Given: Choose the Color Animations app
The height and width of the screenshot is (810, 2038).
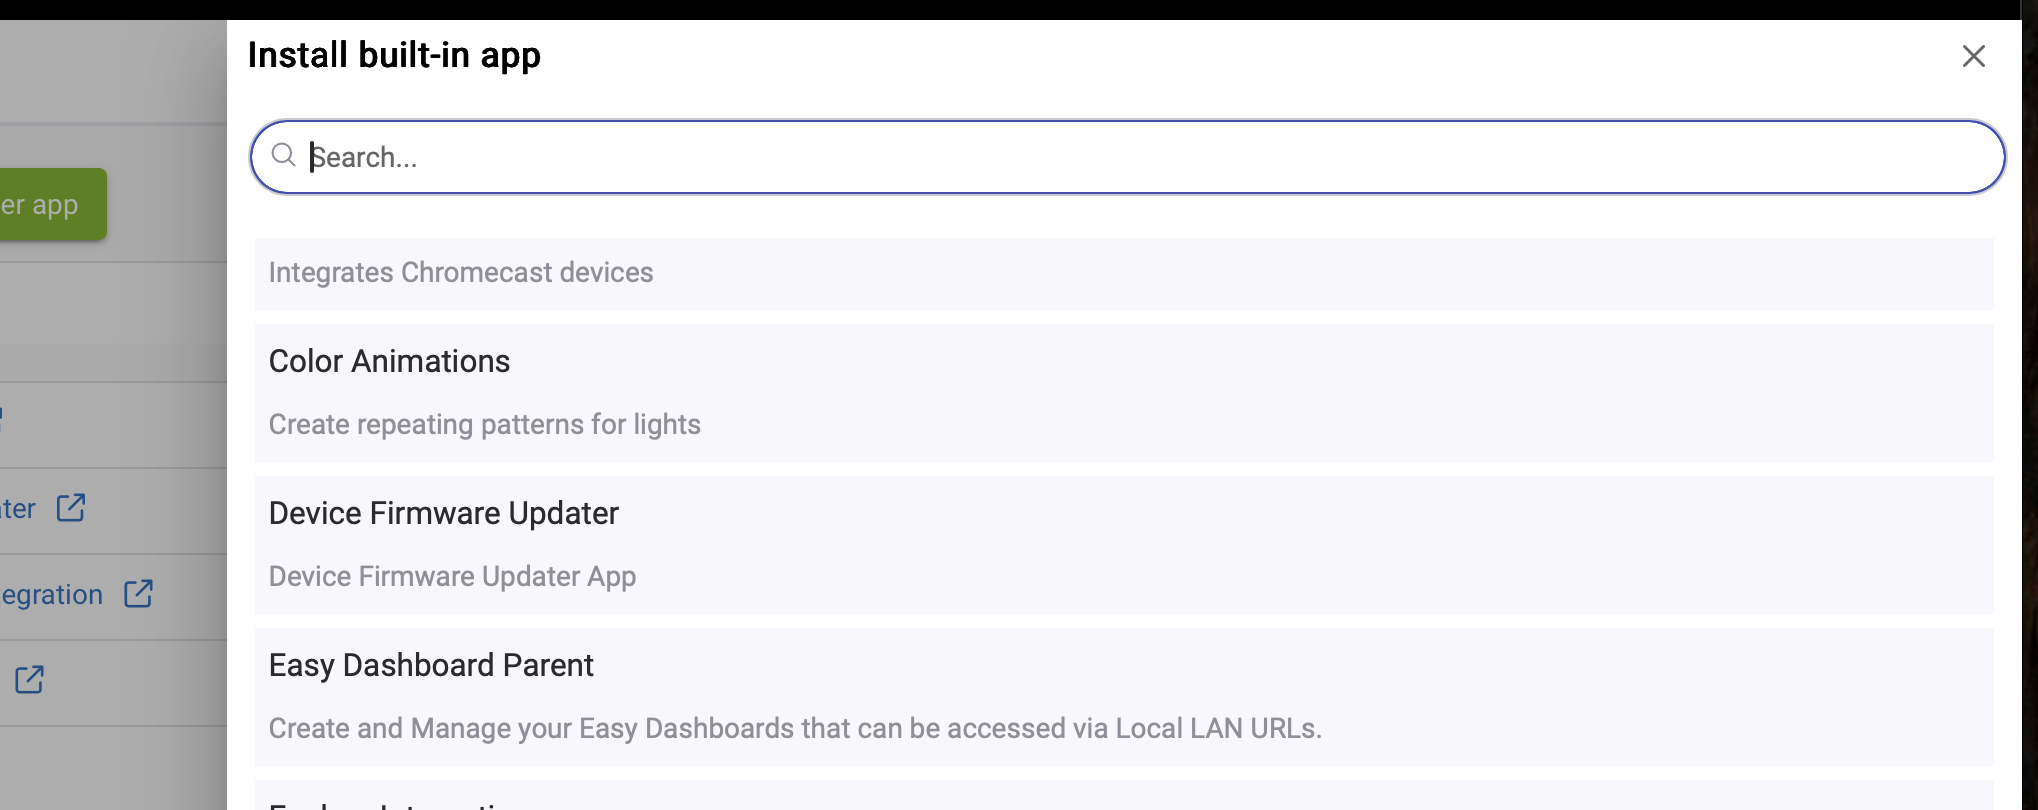Looking at the screenshot, I should 389,361.
